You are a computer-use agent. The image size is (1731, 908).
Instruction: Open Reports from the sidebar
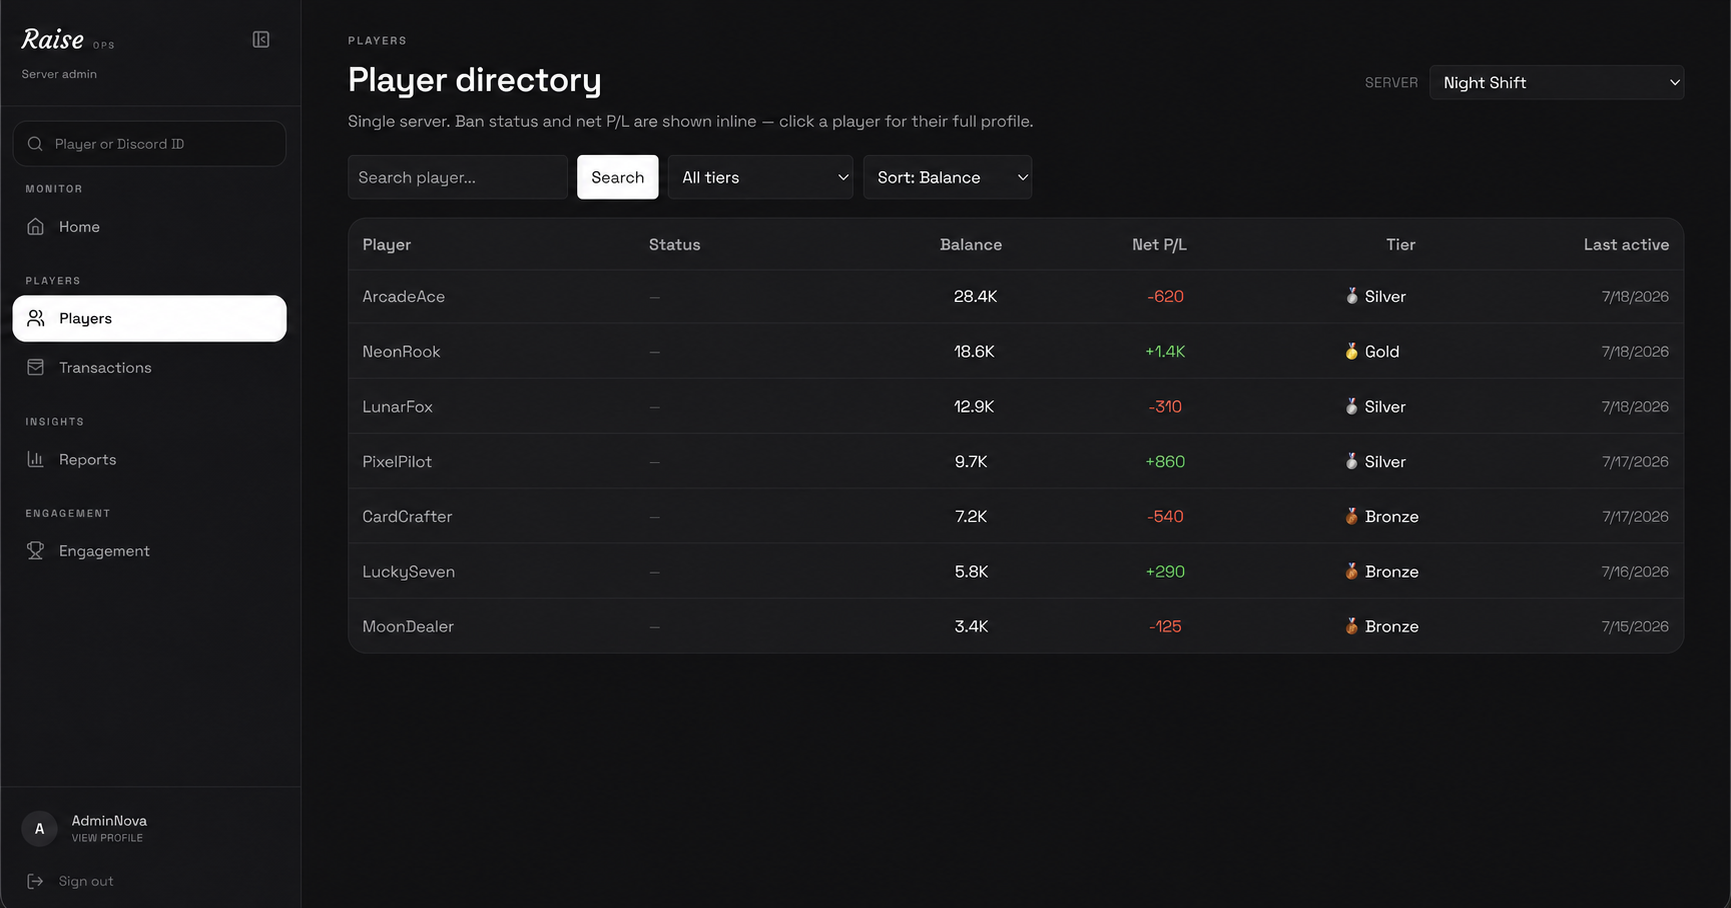pos(149,459)
